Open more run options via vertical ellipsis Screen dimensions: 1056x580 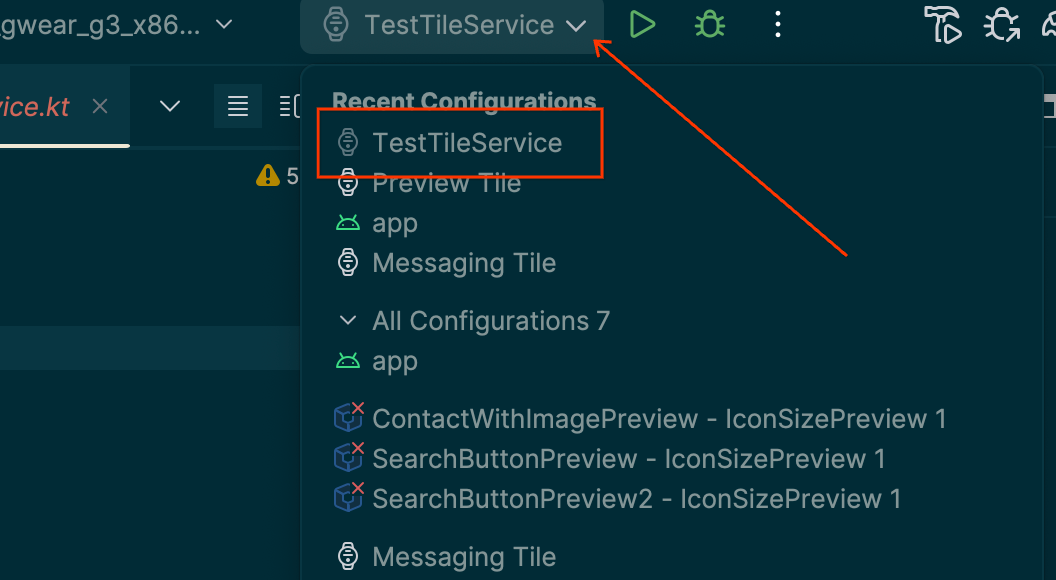tap(777, 24)
